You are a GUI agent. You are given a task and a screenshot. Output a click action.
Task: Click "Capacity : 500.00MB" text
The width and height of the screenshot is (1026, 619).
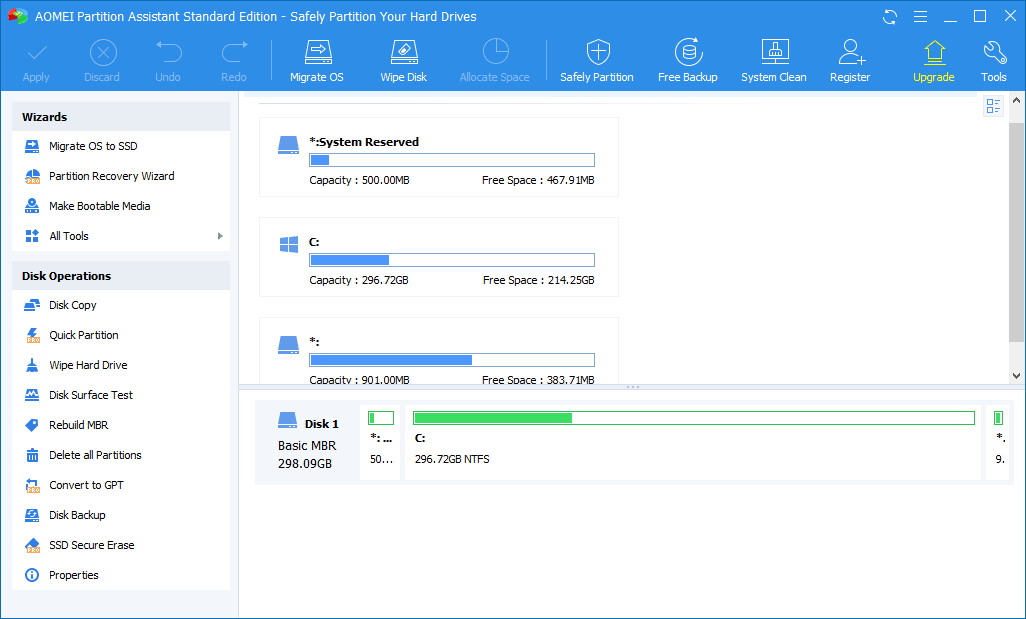tap(359, 180)
